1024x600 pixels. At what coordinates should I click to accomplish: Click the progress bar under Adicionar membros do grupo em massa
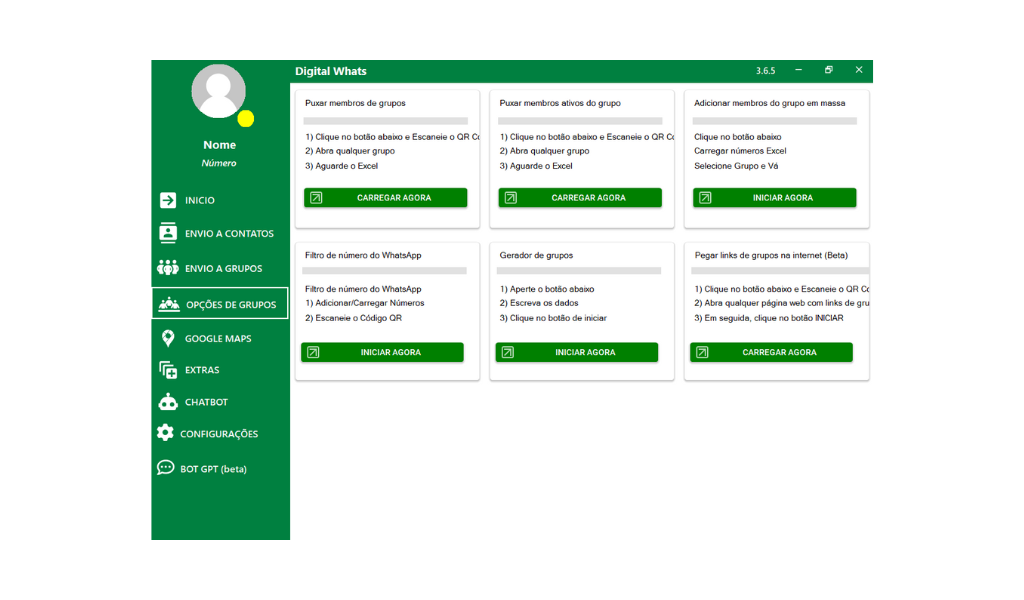(x=775, y=121)
